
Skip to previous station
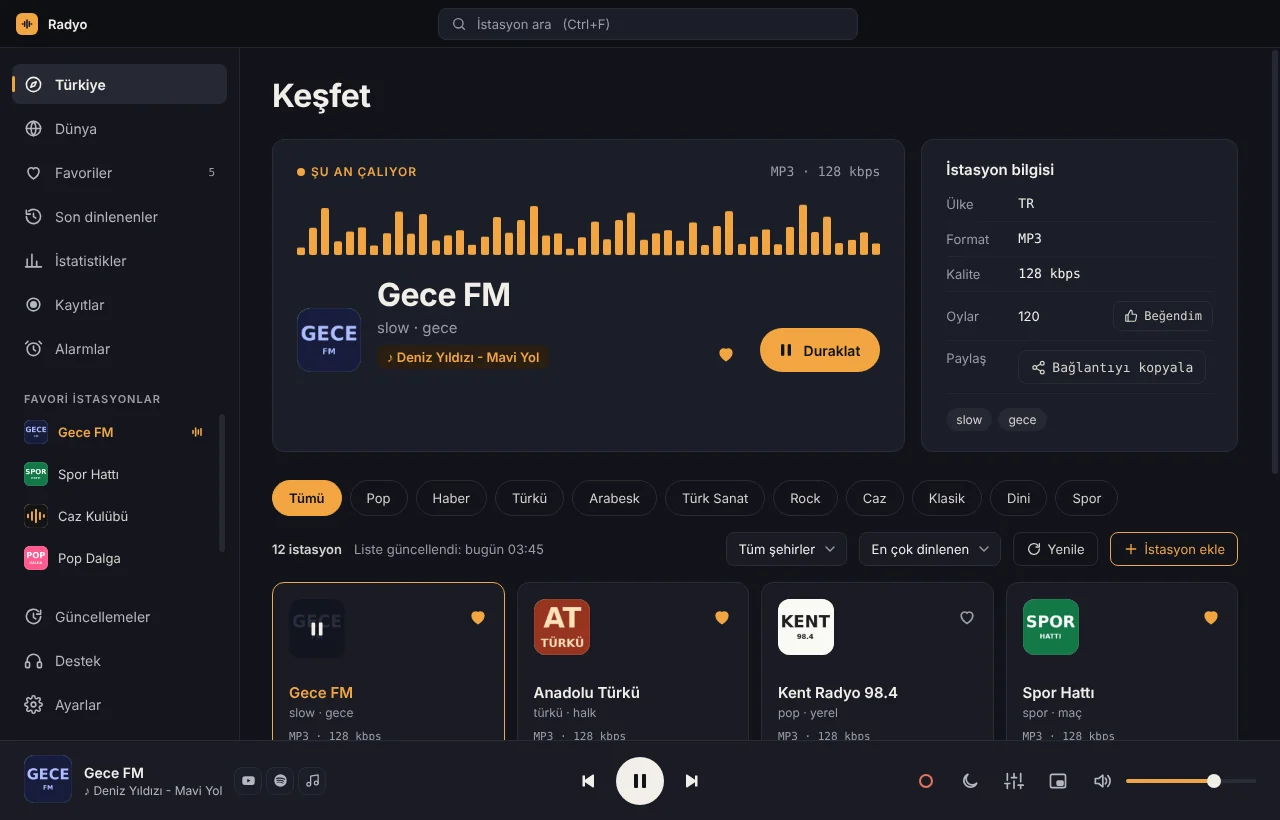click(588, 781)
